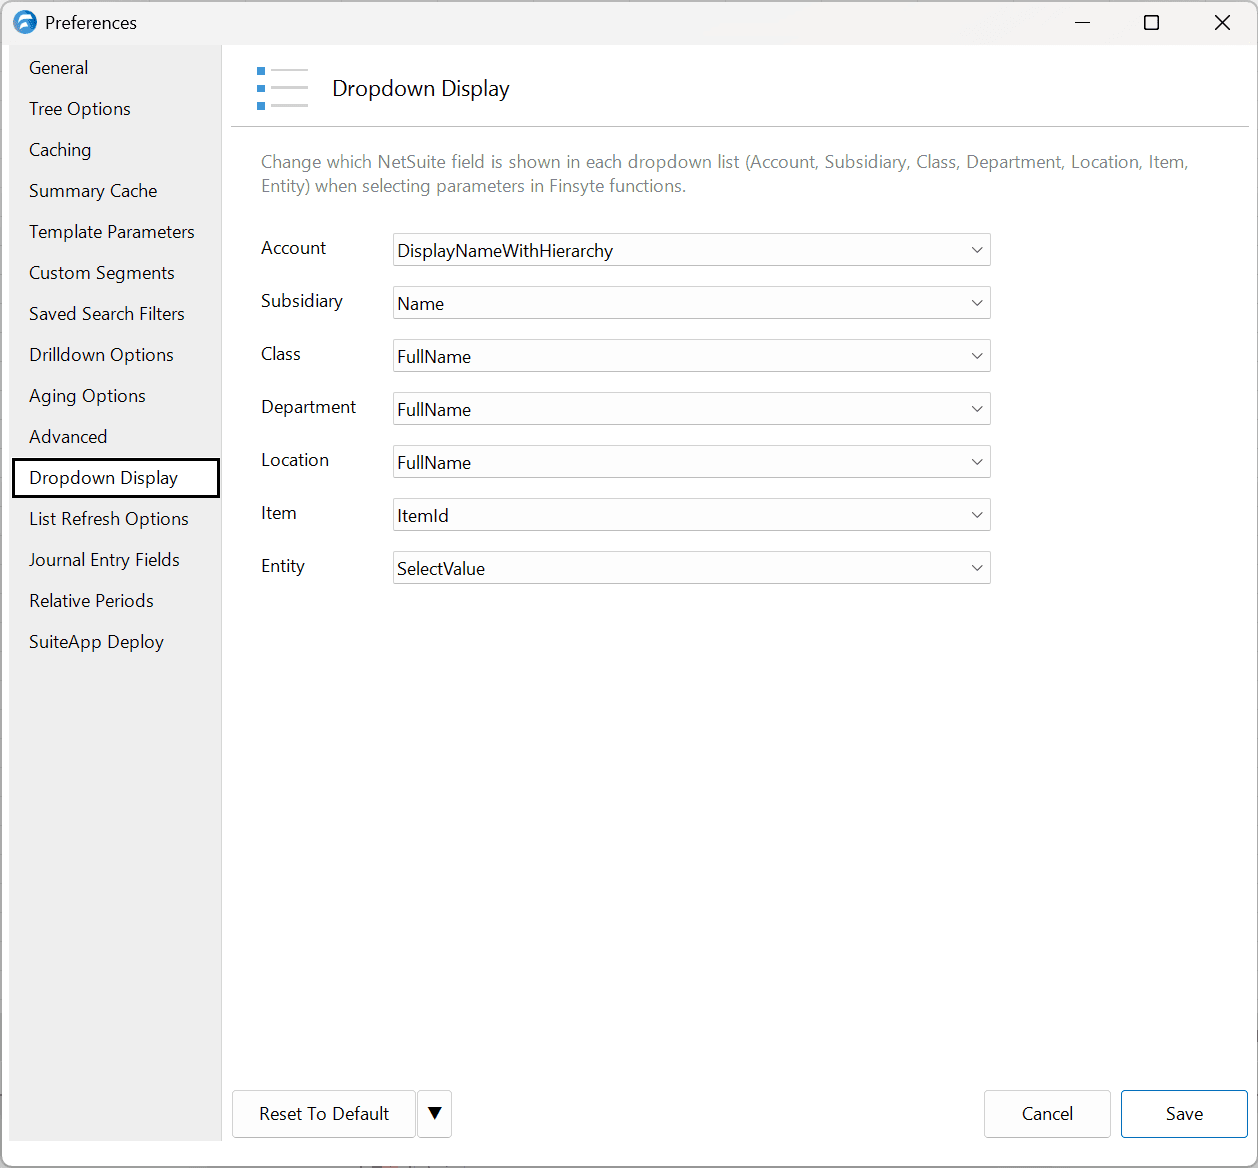Open the Location dropdown
1258x1168 pixels.
tap(691, 462)
